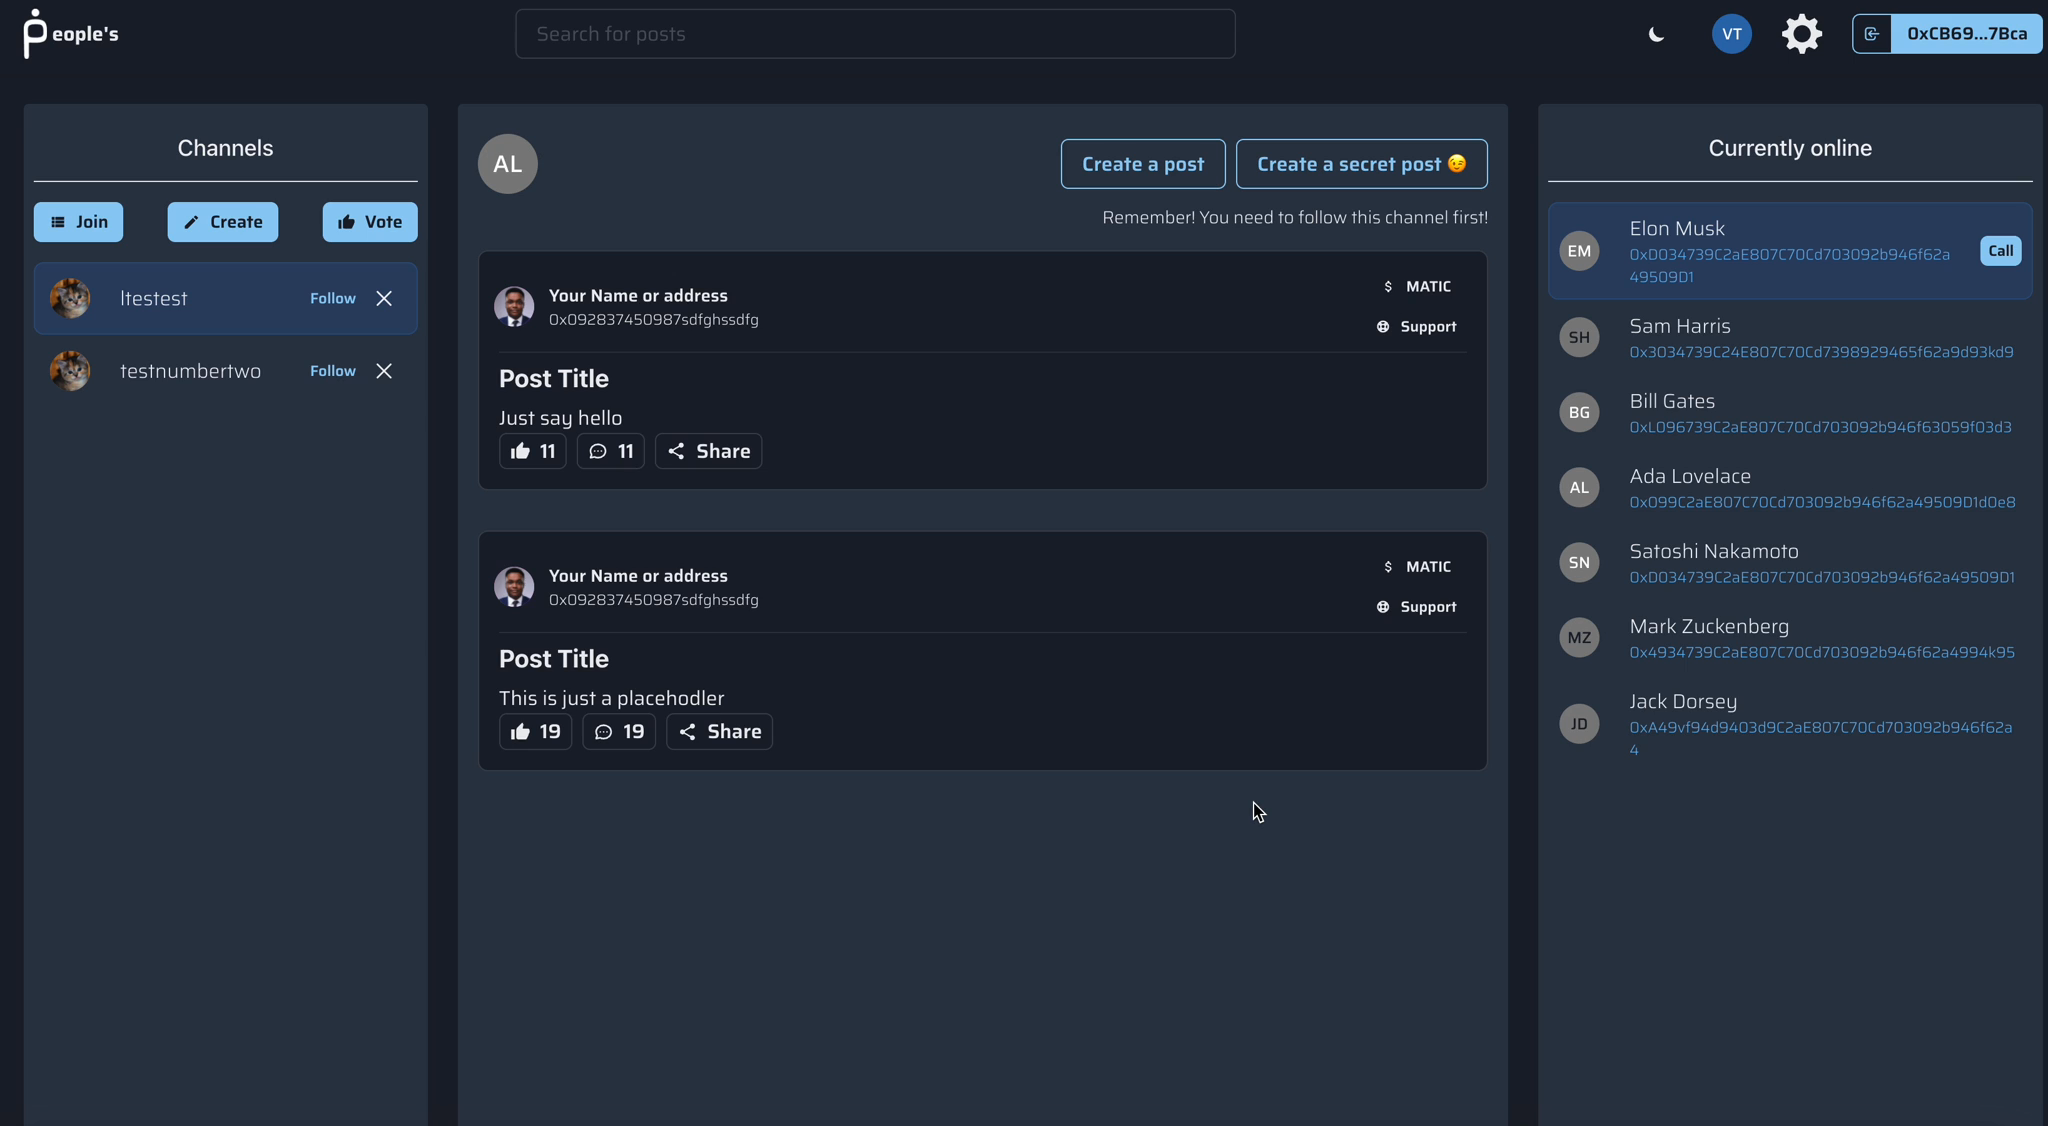Click MATIC on the placeholder post
Viewport: 2048px width, 1126px height.
point(1417,567)
